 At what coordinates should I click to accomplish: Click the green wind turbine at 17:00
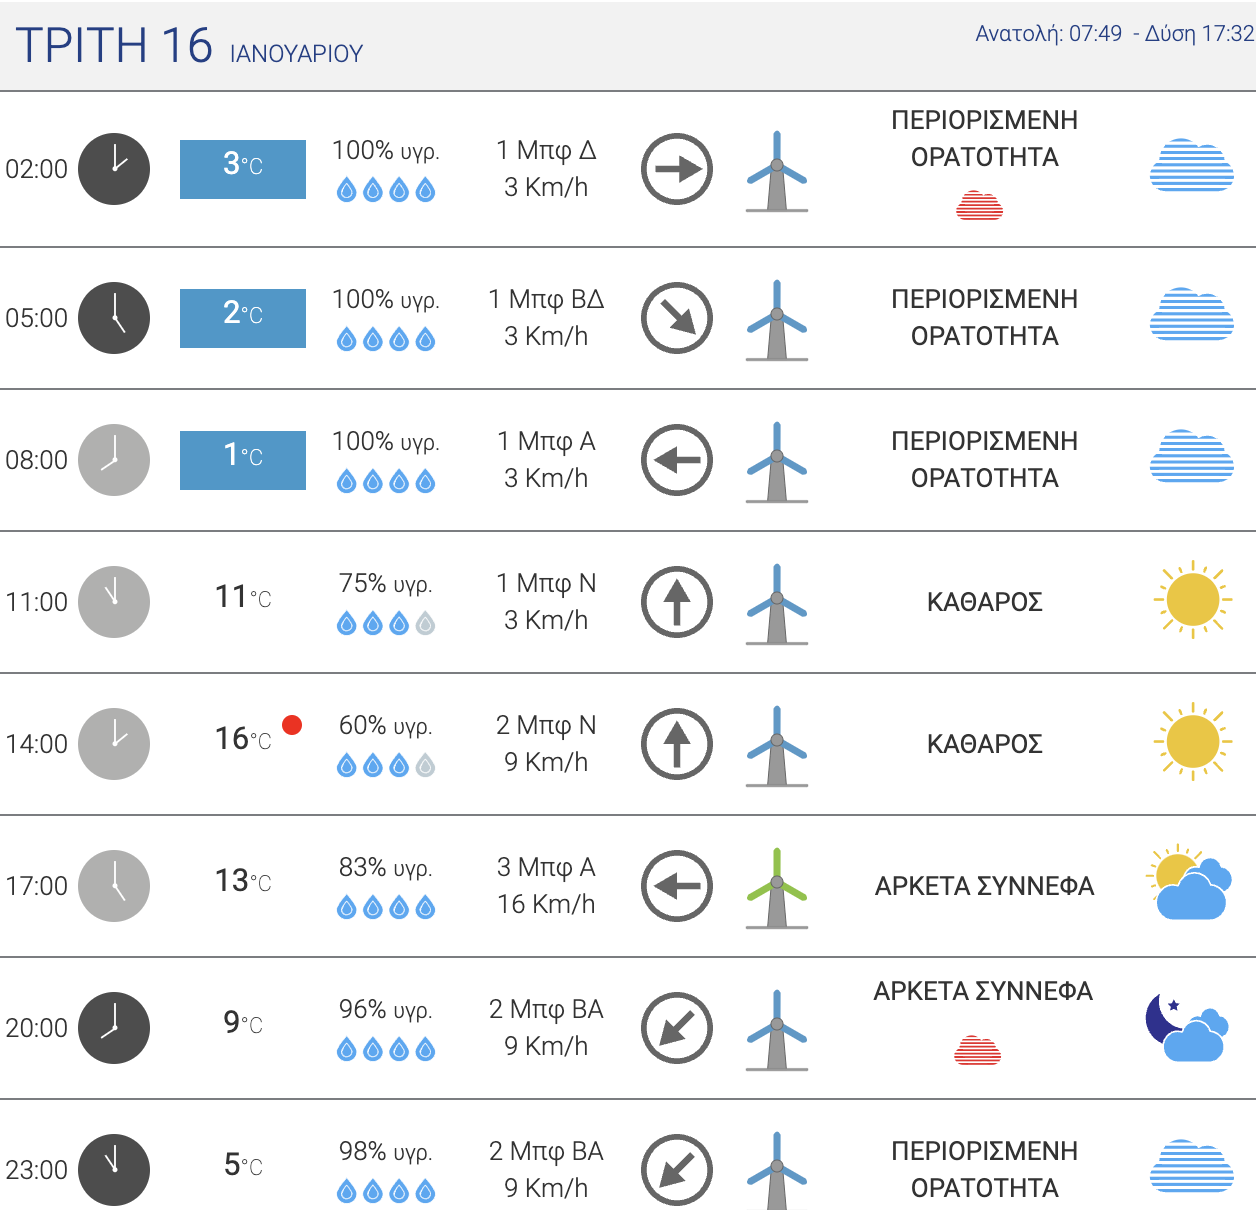click(777, 888)
